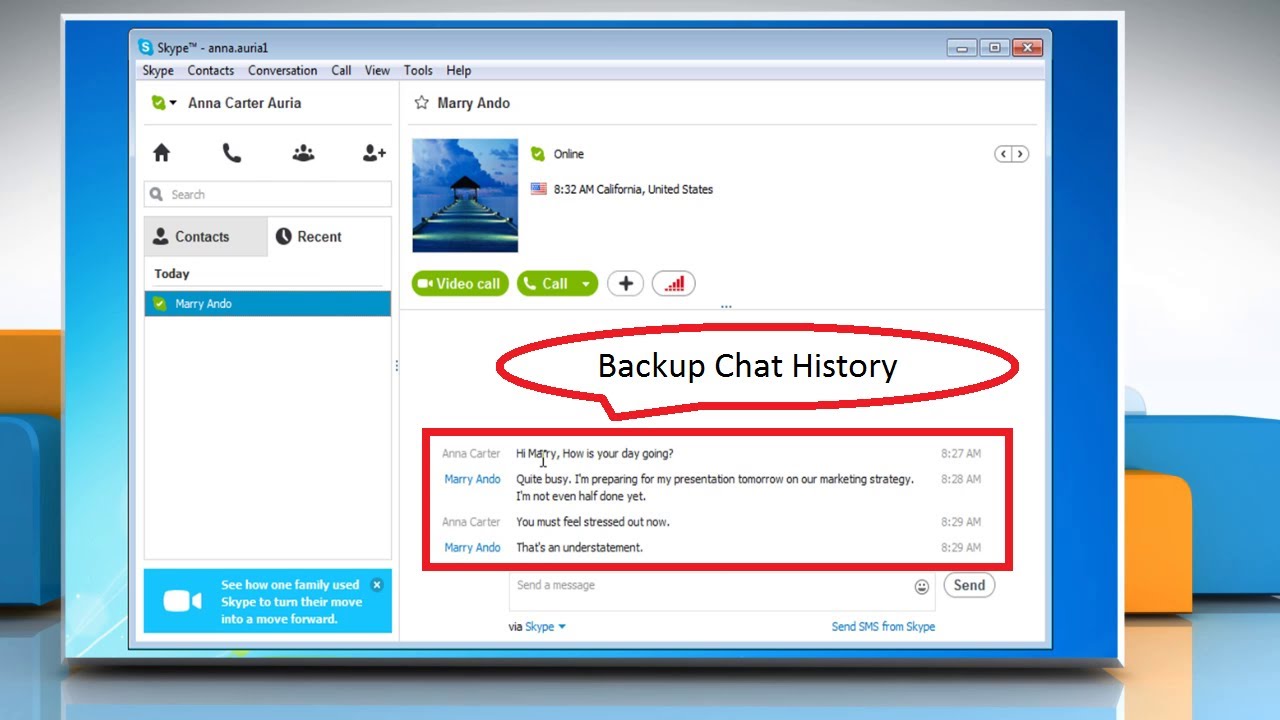Click Send SMS from Skype link

(x=883, y=627)
